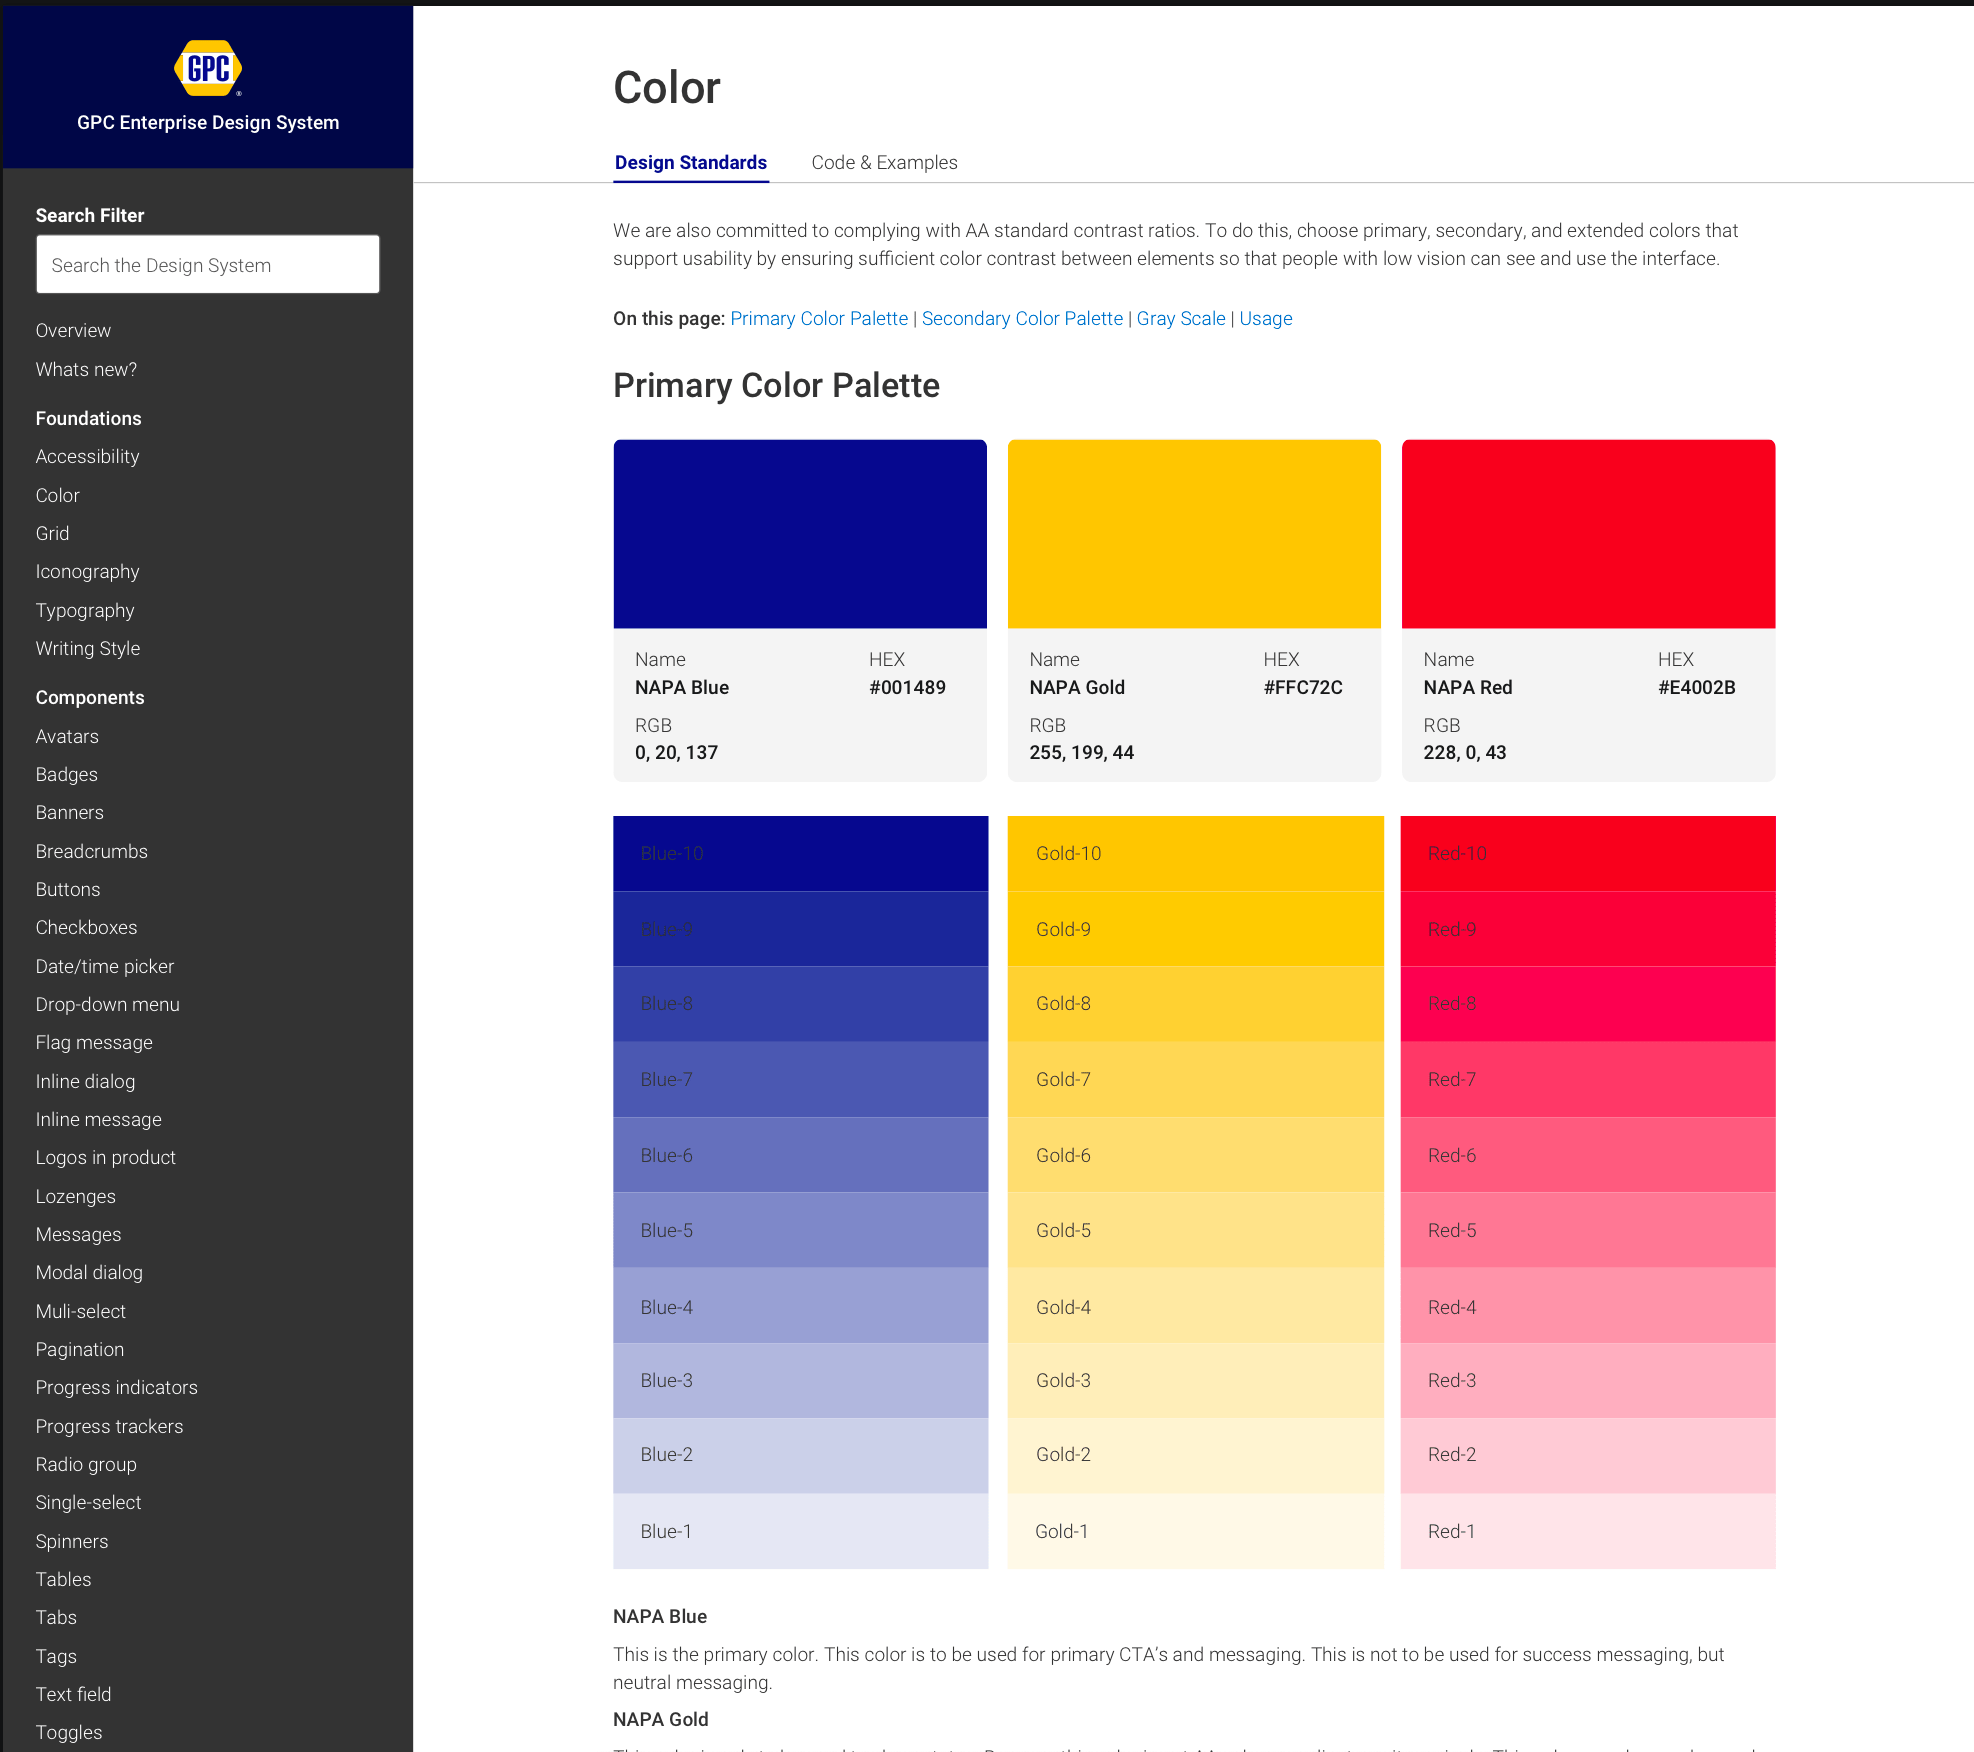Open Whats new? in the sidebar
This screenshot has height=1752, width=1974.
(x=86, y=369)
